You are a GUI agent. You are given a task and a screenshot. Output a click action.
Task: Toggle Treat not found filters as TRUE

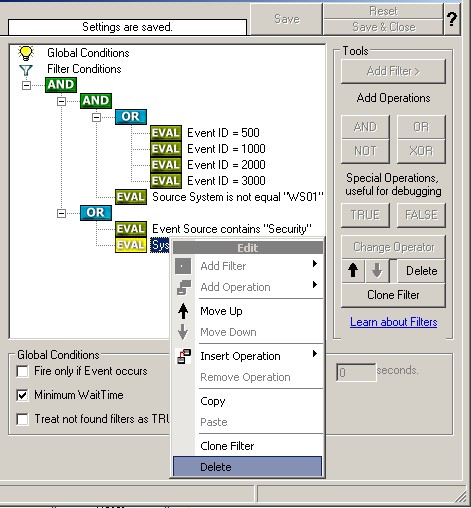pyautogui.click(x=23, y=419)
